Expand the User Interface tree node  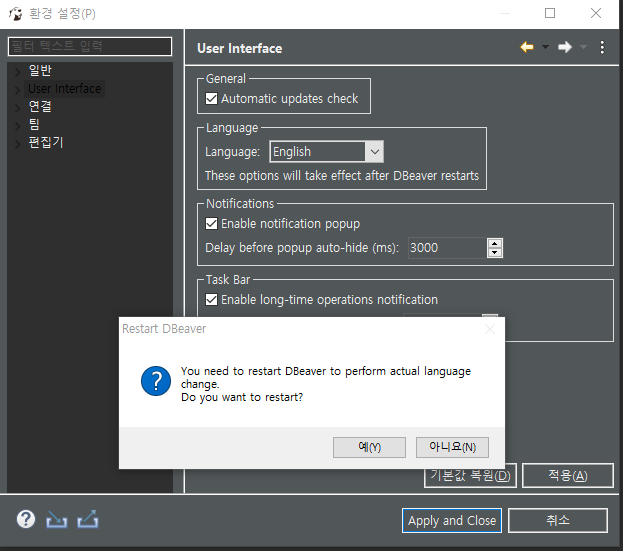(17, 89)
